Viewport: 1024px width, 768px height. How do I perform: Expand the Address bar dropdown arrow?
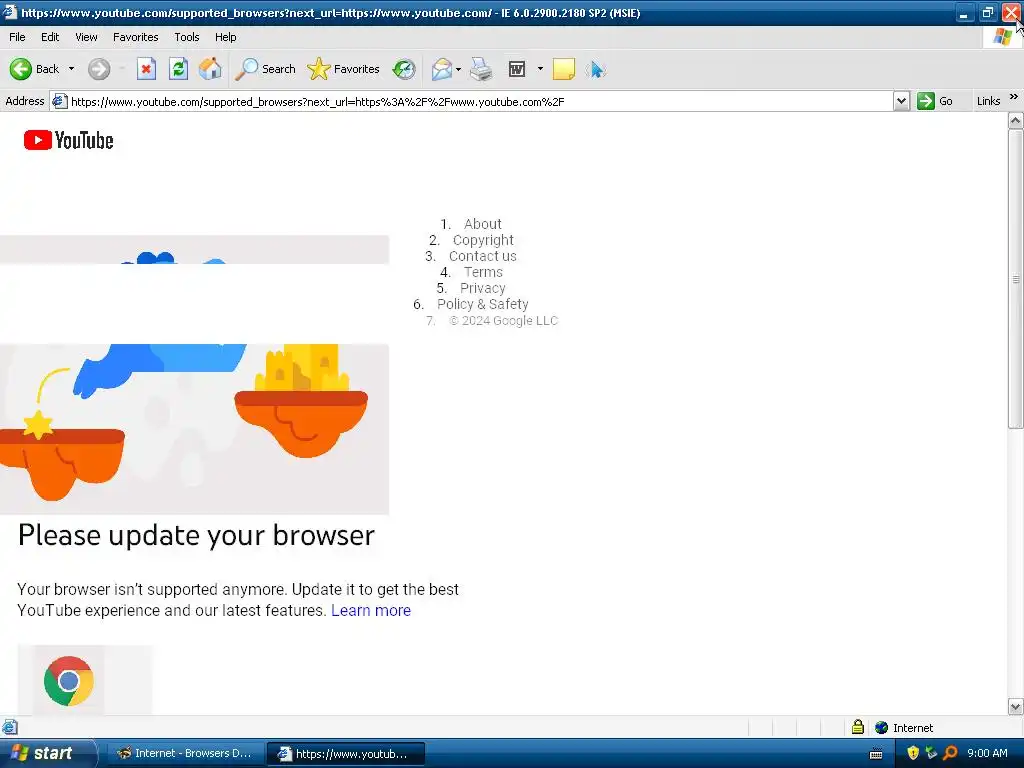click(901, 101)
